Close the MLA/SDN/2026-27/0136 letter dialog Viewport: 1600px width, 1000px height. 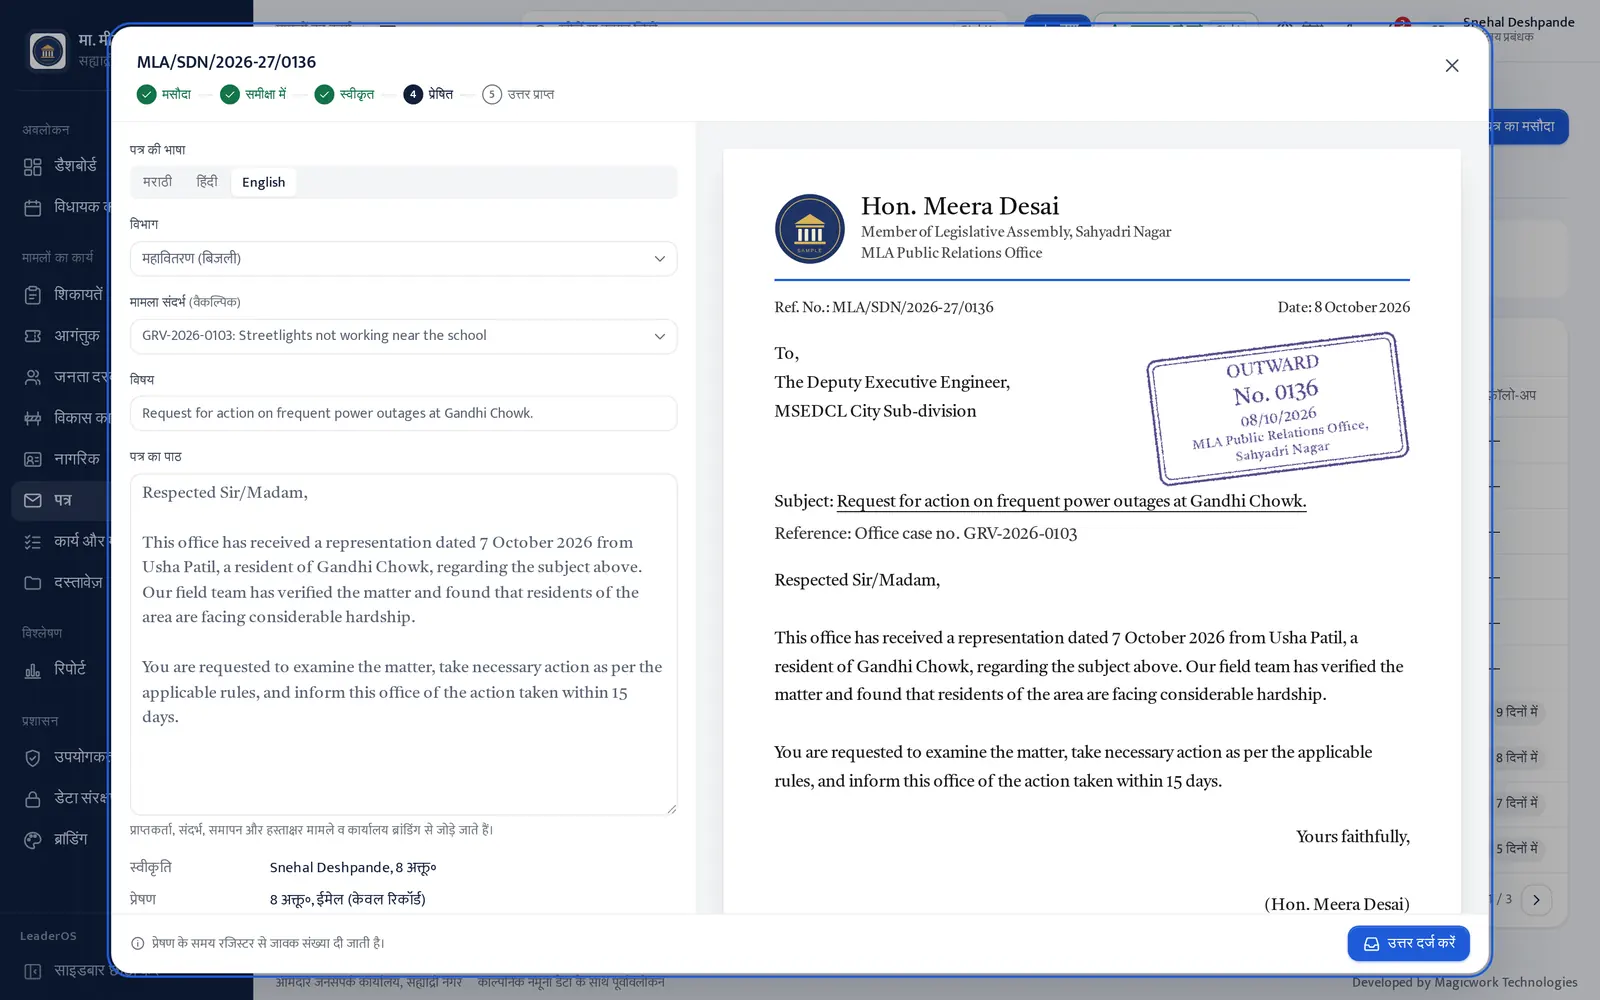(x=1452, y=66)
